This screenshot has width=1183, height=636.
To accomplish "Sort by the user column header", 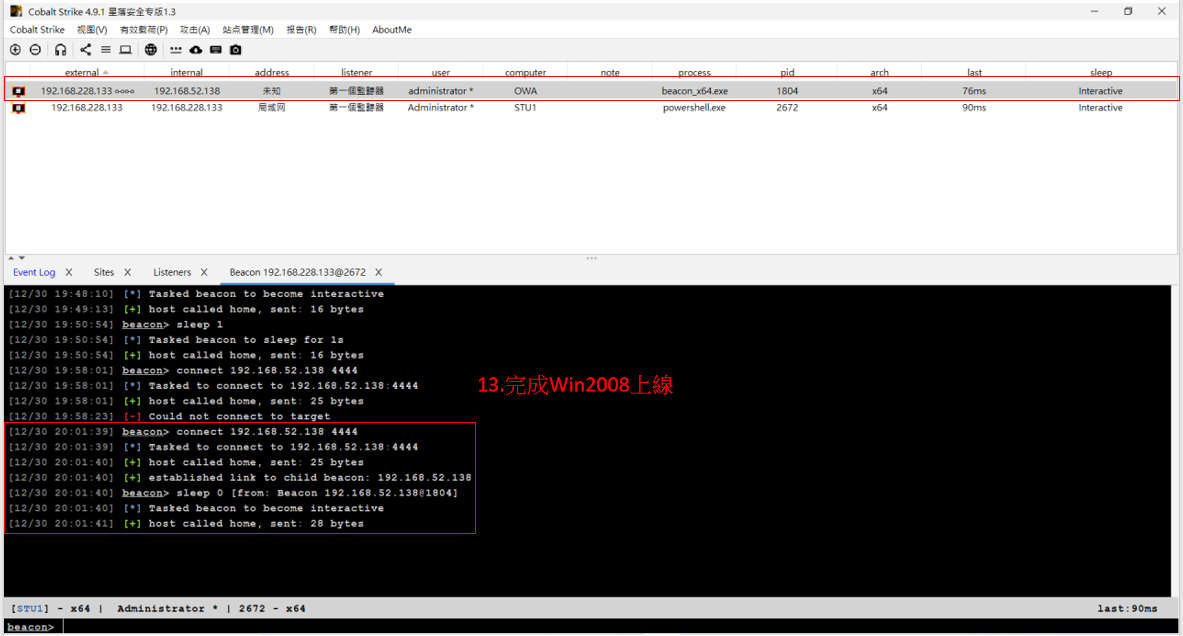I will click(x=441, y=72).
